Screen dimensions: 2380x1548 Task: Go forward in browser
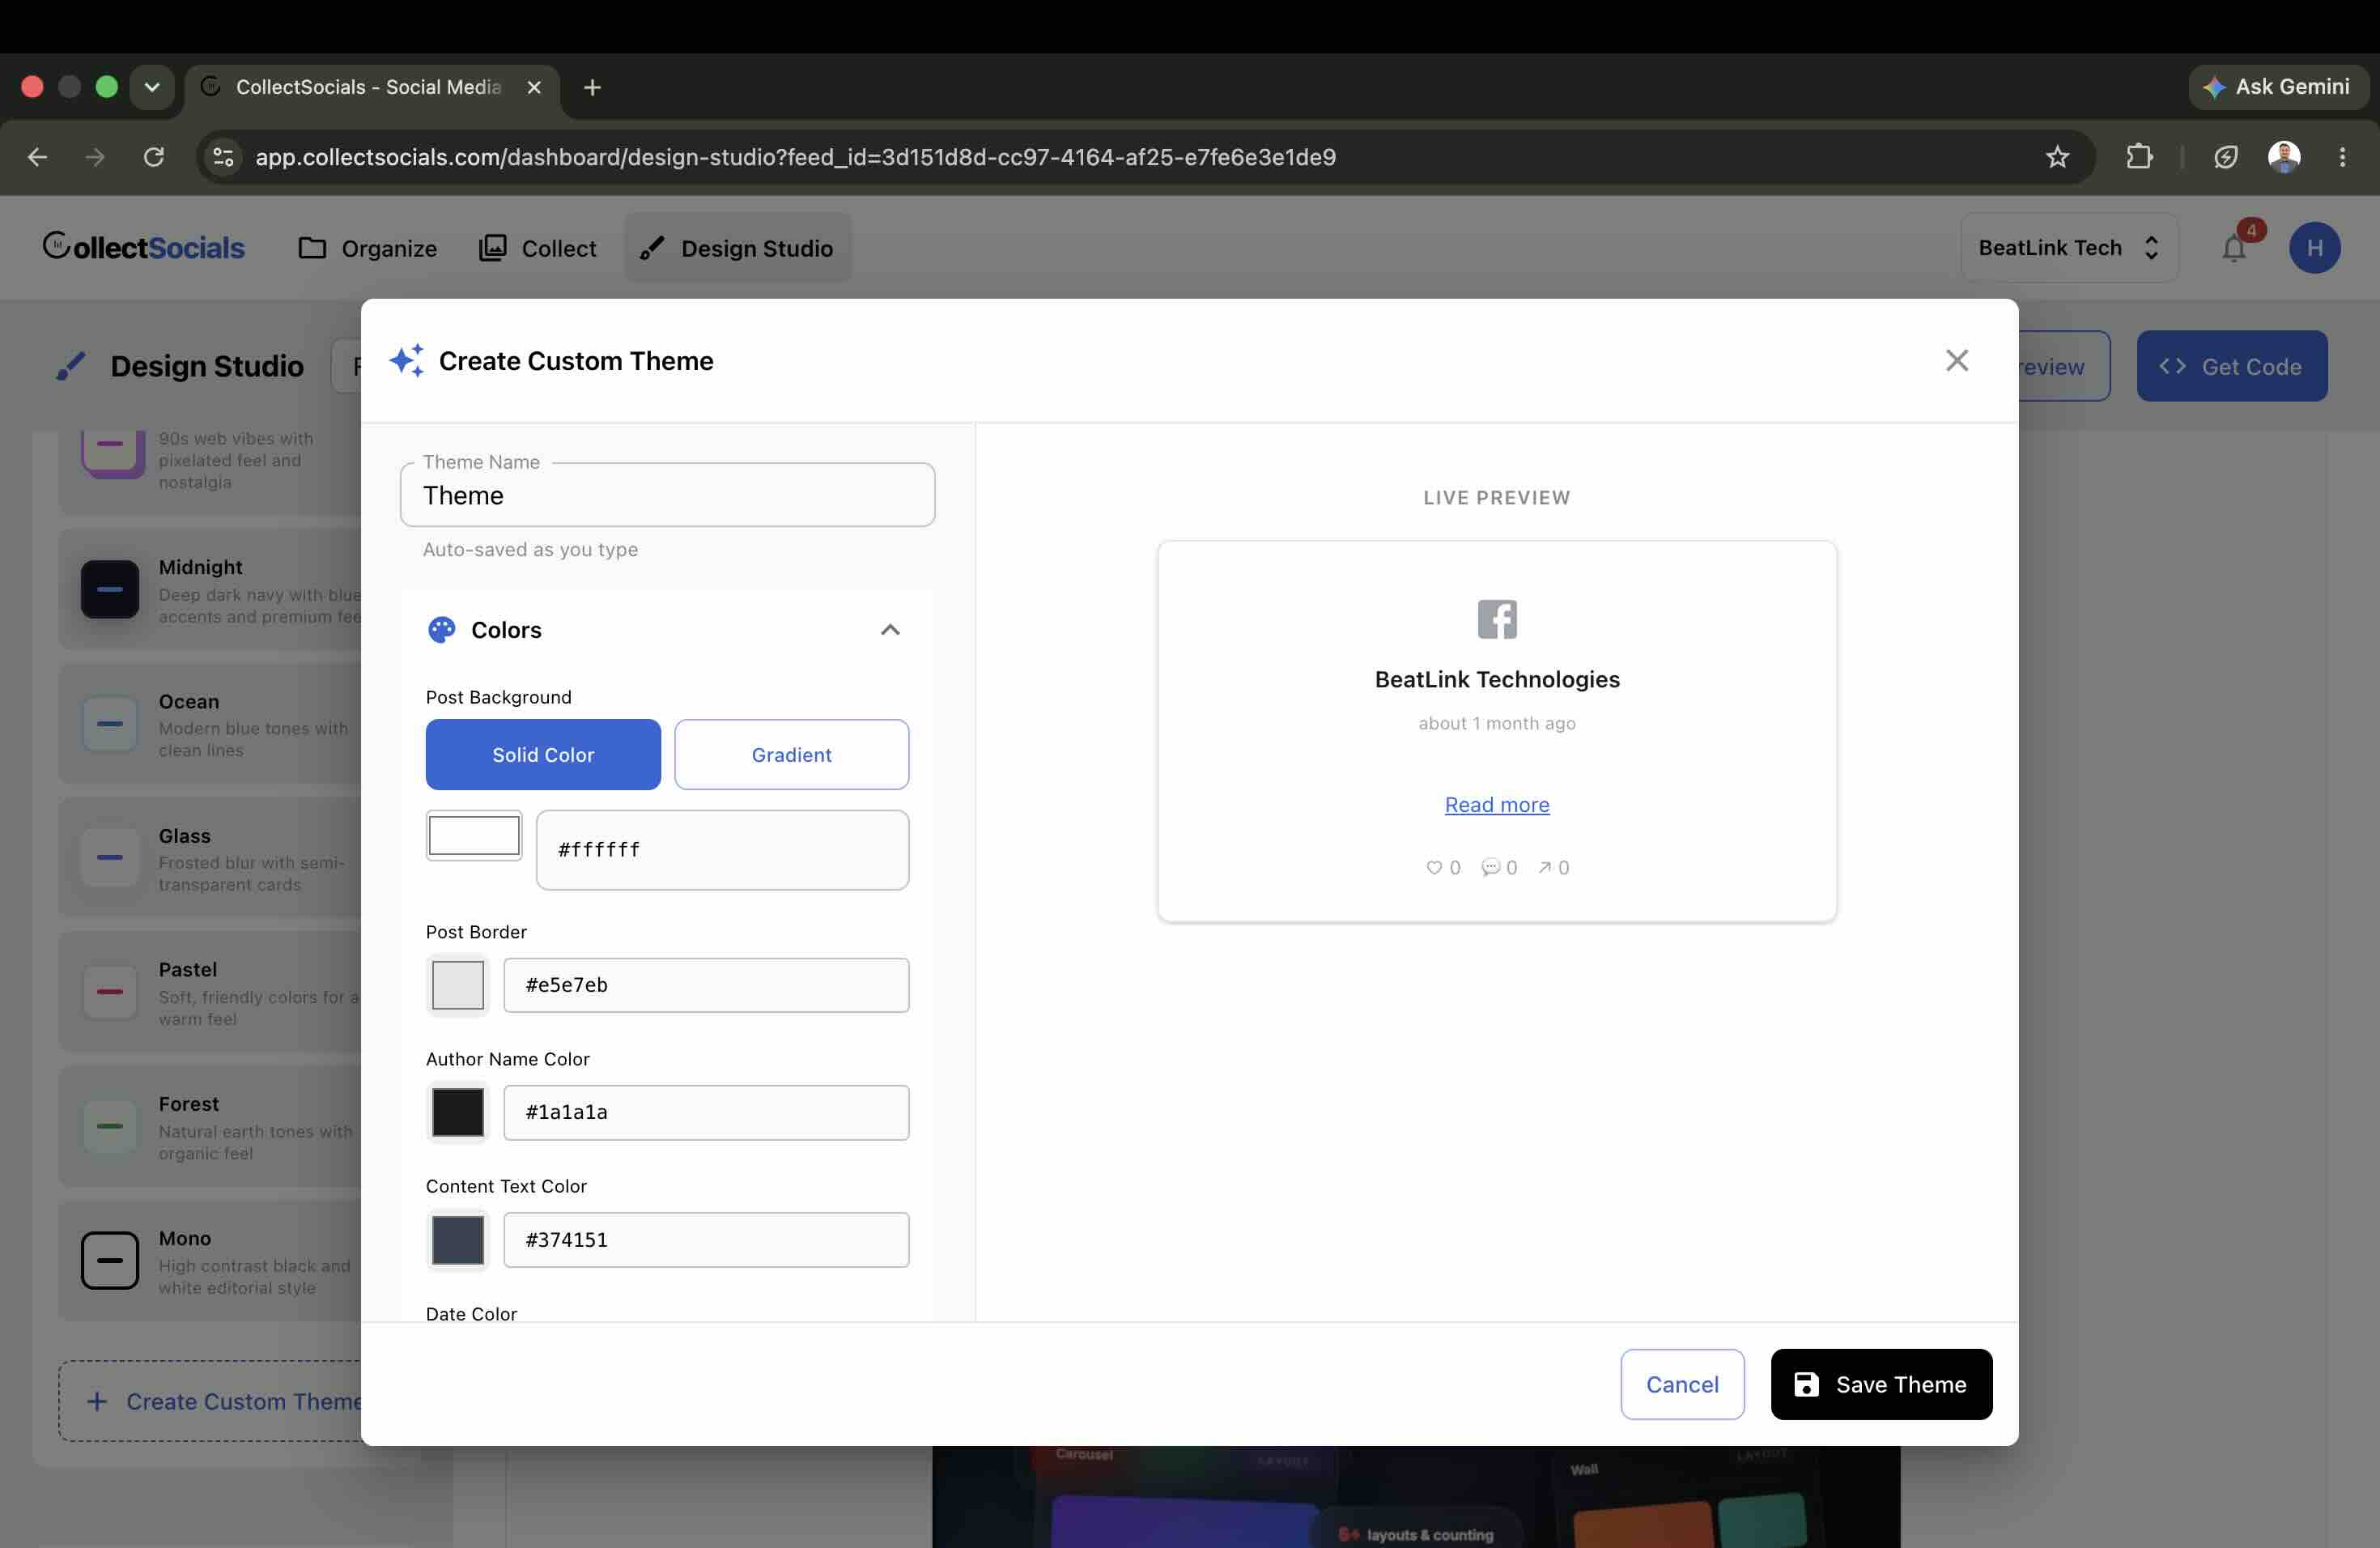click(x=95, y=157)
